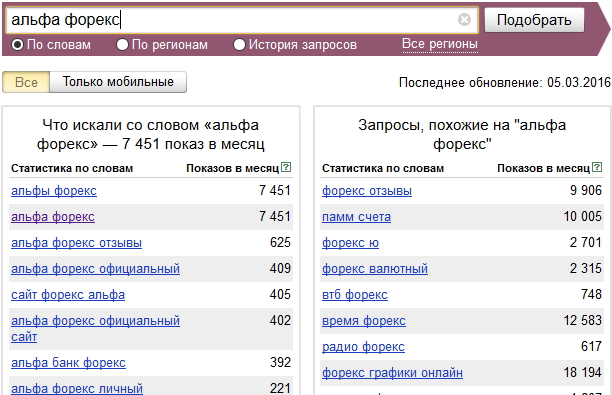The width and height of the screenshot is (612, 395).
Task: Click the 402 impressions value
Action: pyautogui.click(x=280, y=320)
